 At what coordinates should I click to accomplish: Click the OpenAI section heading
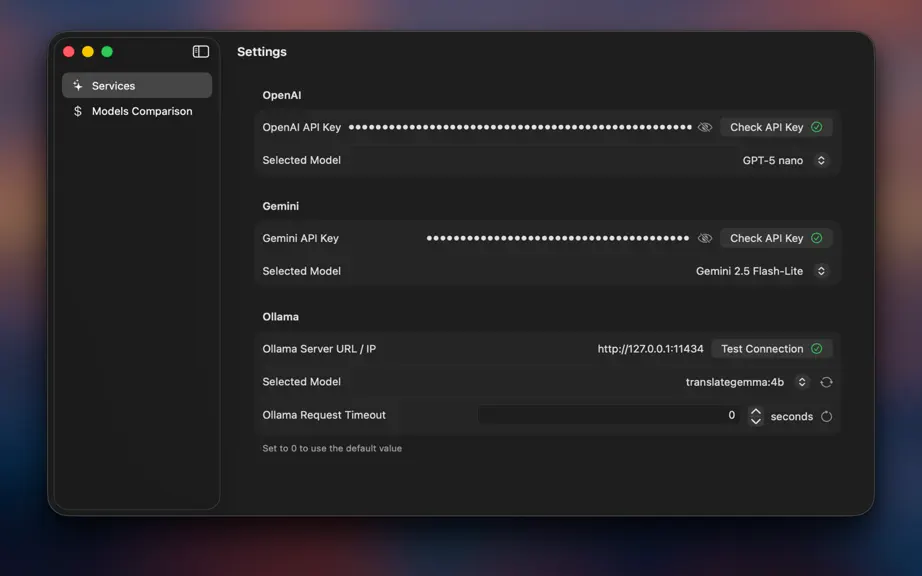[x=282, y=95]
